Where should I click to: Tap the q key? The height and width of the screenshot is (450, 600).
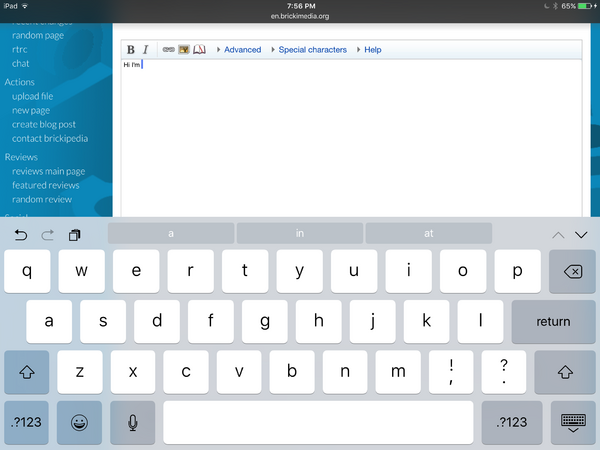(27, 271)
